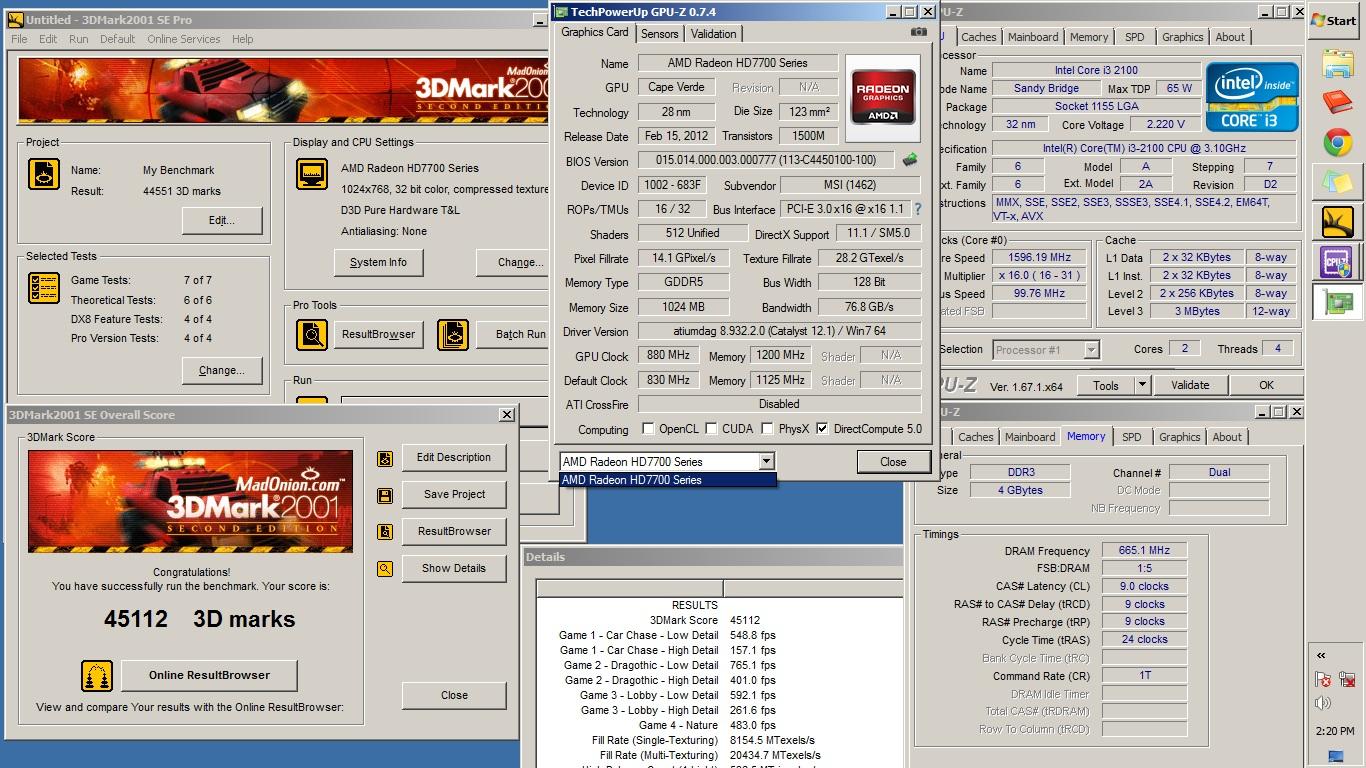
Task: Toggle the OpenCL checkbox
Action: point(648,429)
